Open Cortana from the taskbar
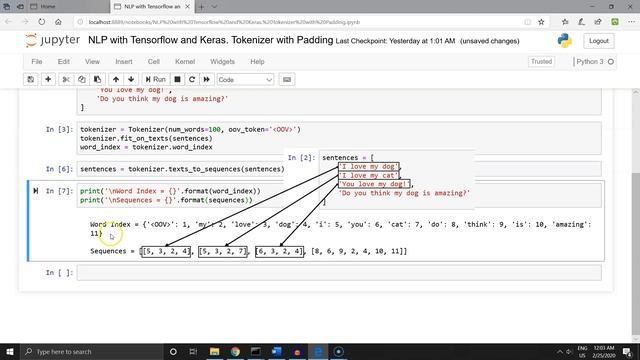This screenshot has height=360, width=640. click(173, 351)
